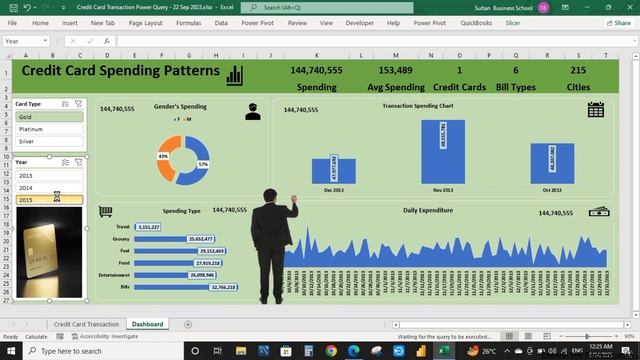Switch to the Insert ribbon tab
This screenshot has height=360, width=640.
(x=70, y=23)
